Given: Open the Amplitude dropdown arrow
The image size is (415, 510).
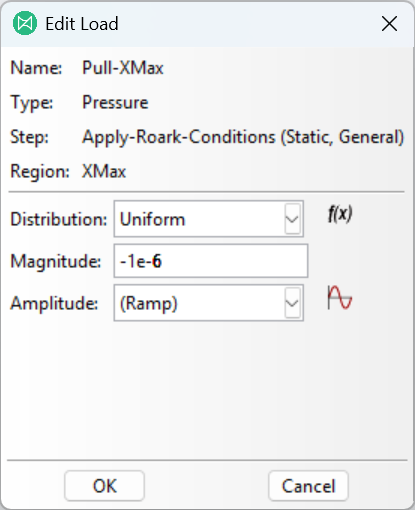Looking at the screenshot, I should click(x=292, y=303).
